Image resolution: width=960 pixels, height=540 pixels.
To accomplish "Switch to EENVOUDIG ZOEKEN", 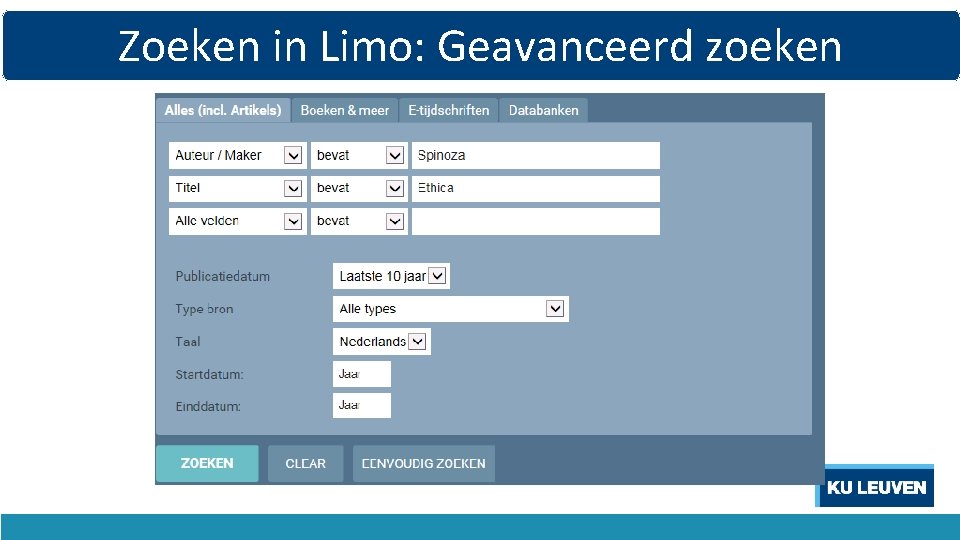I will (424, 463).
